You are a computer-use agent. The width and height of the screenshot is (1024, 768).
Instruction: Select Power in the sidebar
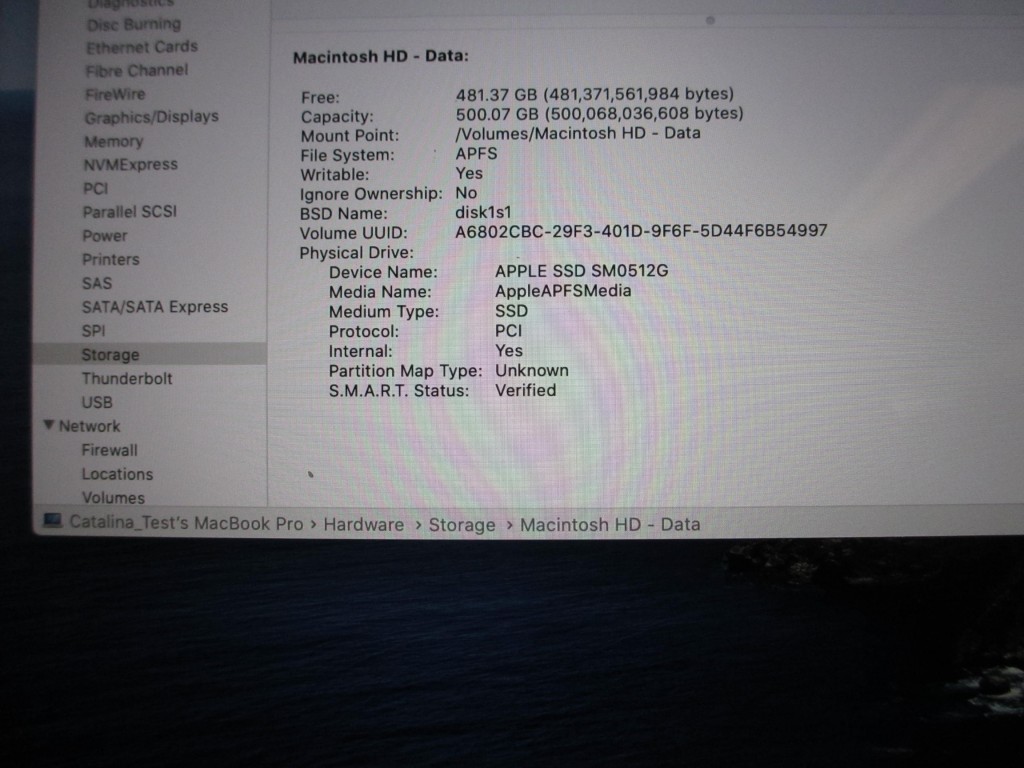(x=104, y=236)
